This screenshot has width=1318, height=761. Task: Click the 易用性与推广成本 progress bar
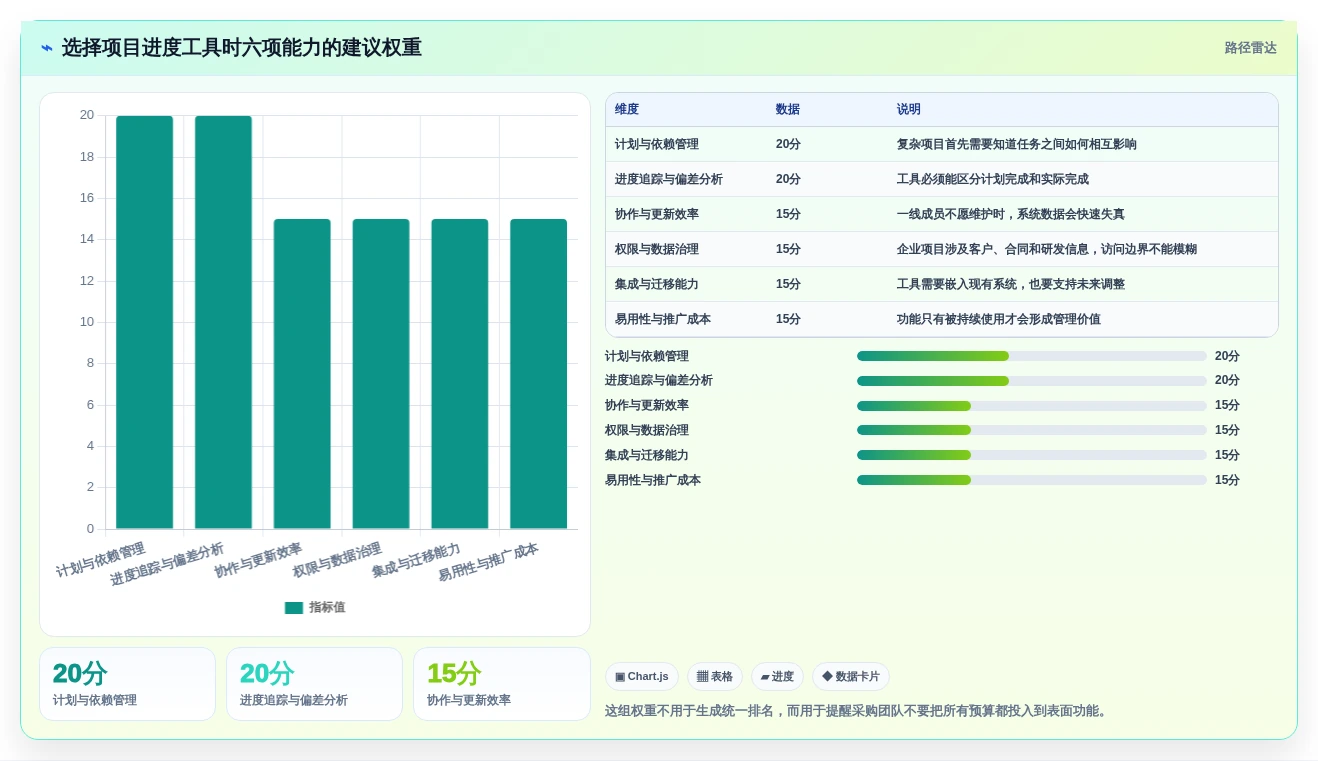point(1032,480)
